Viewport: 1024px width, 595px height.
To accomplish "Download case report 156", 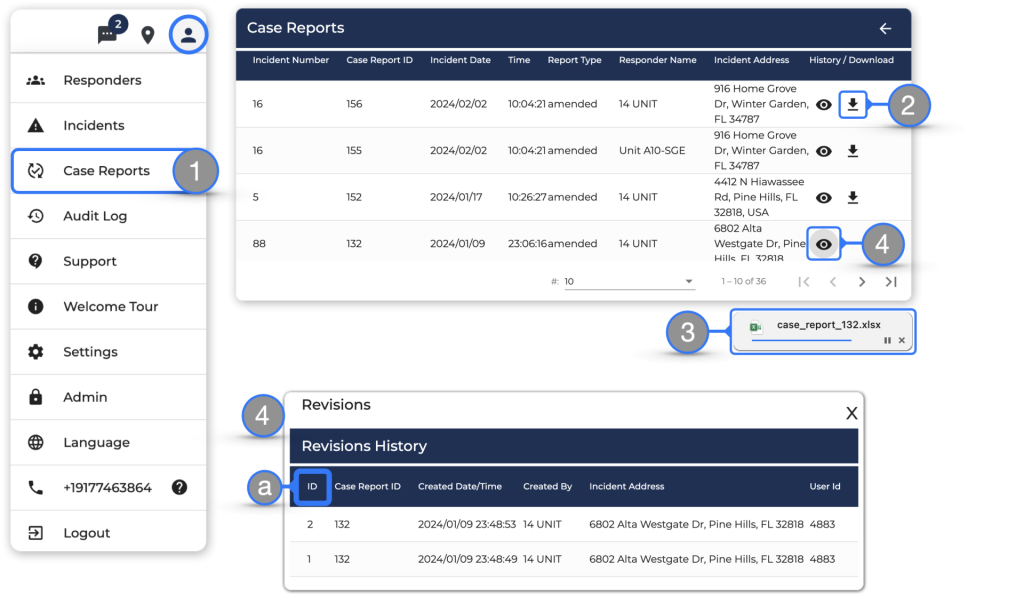I will pyautogui.click(x=852, y=105).
